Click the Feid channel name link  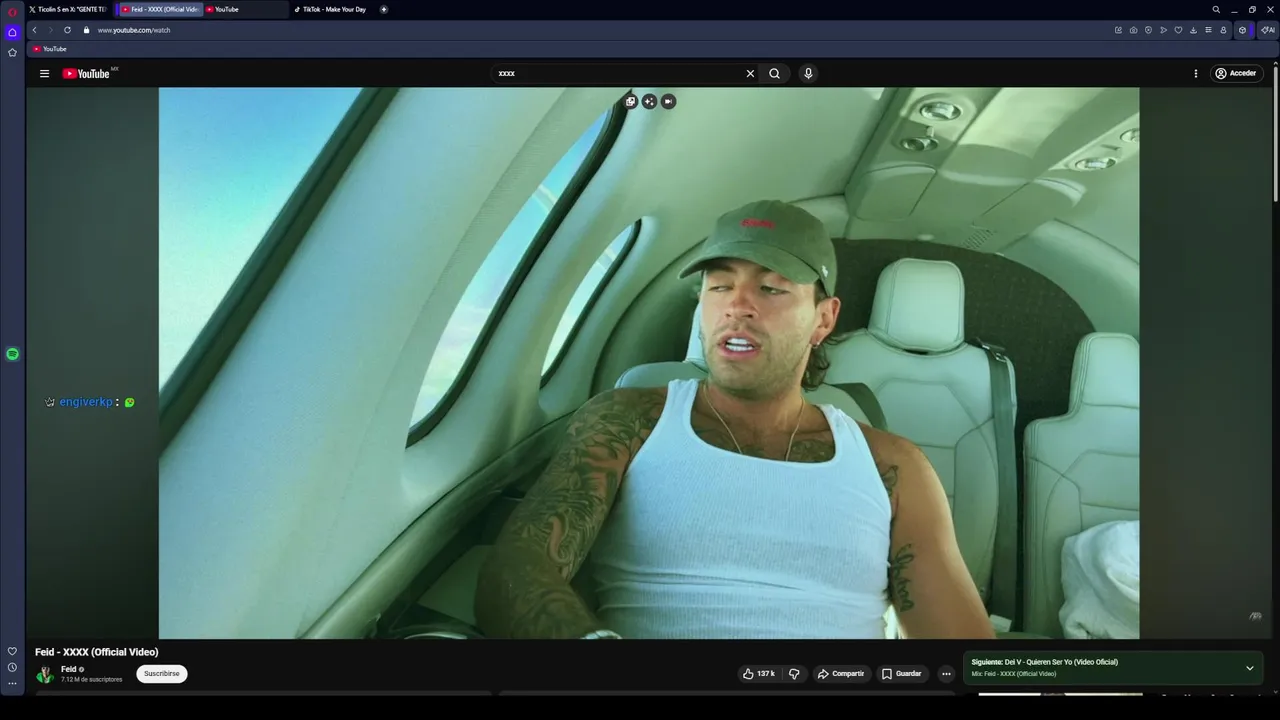click(x=68, y=669)
